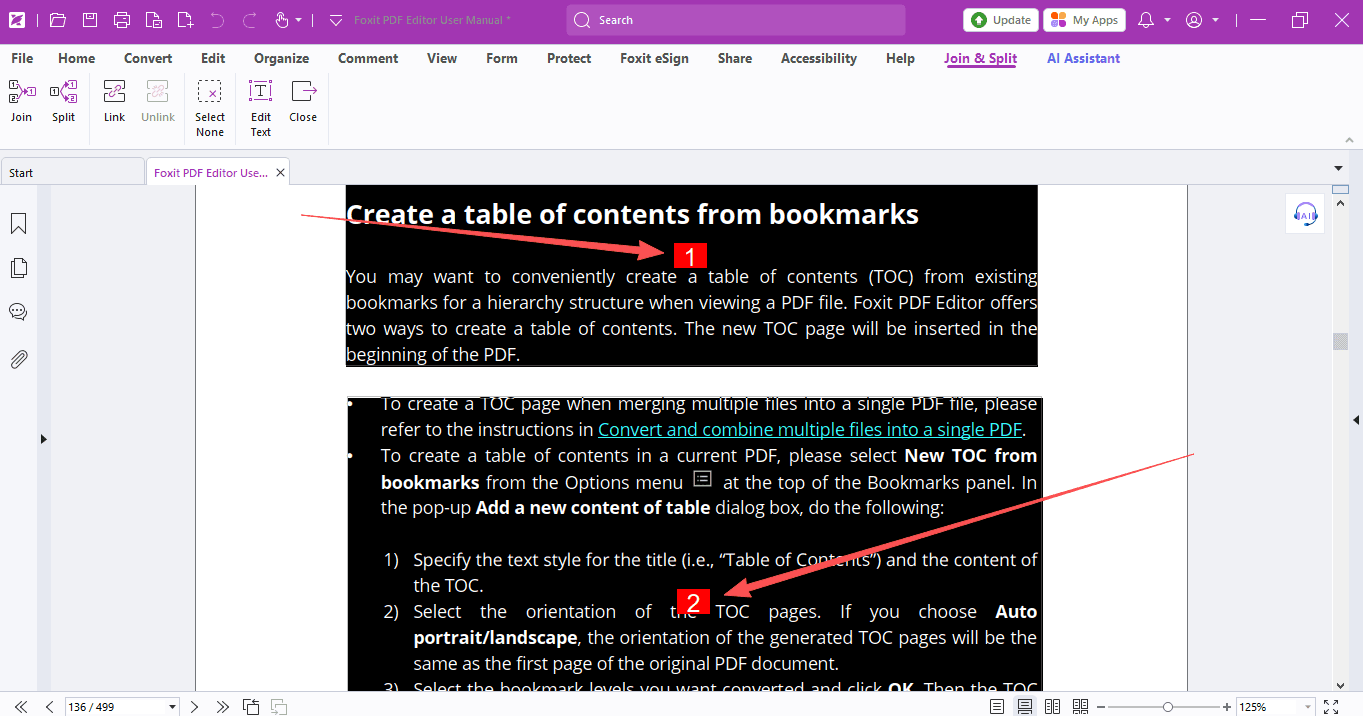This screenshot has width=1363, height=716.
Task: Go to next page arrow
Action: click(x=195, y=707)
